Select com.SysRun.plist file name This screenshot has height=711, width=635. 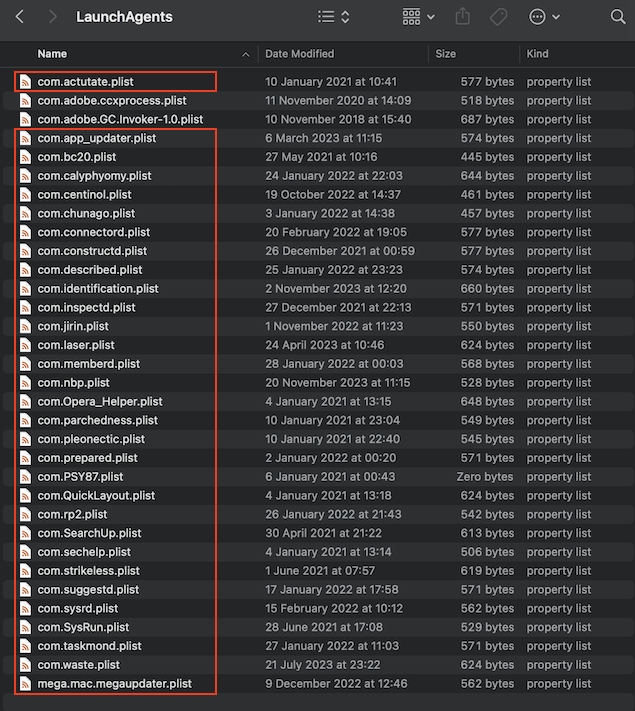83,627
